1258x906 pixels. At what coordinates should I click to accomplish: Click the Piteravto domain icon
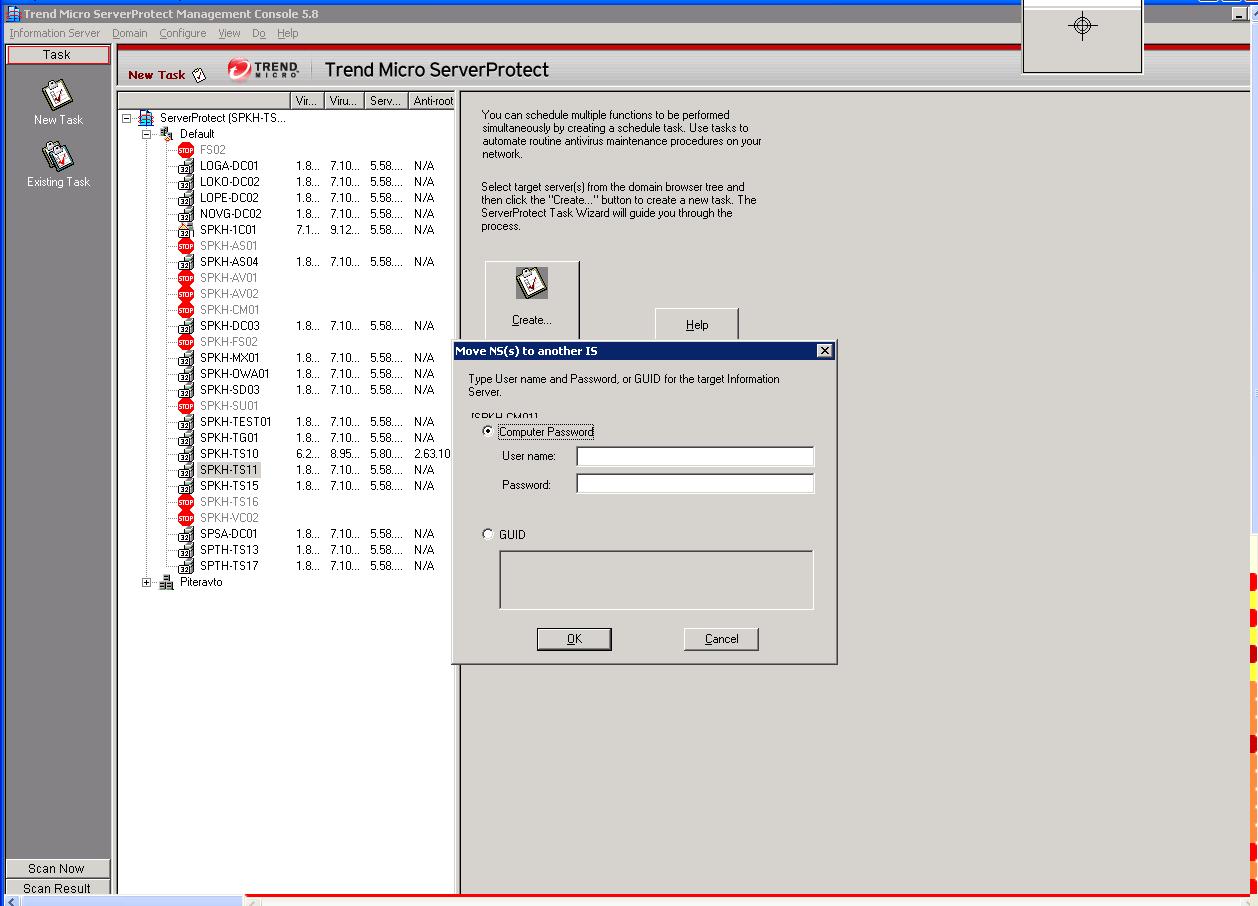[166, 582]
